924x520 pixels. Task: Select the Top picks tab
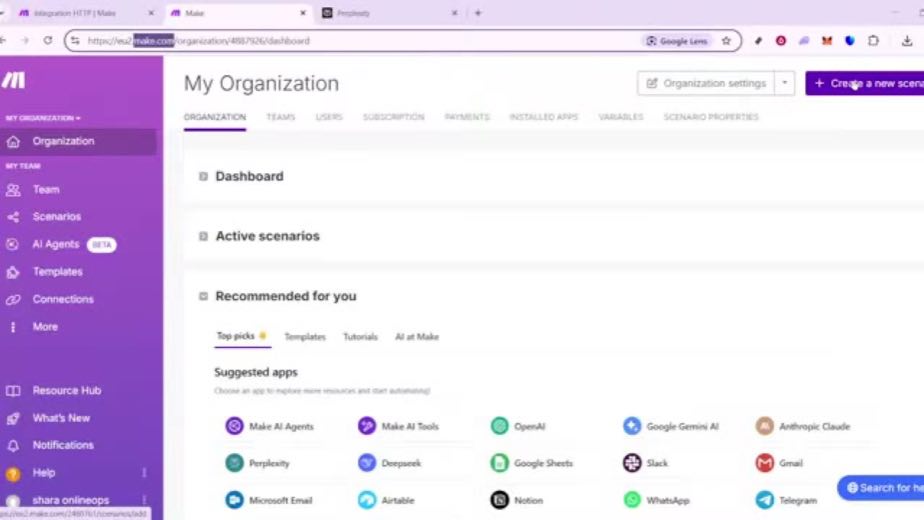click(242, 336)
